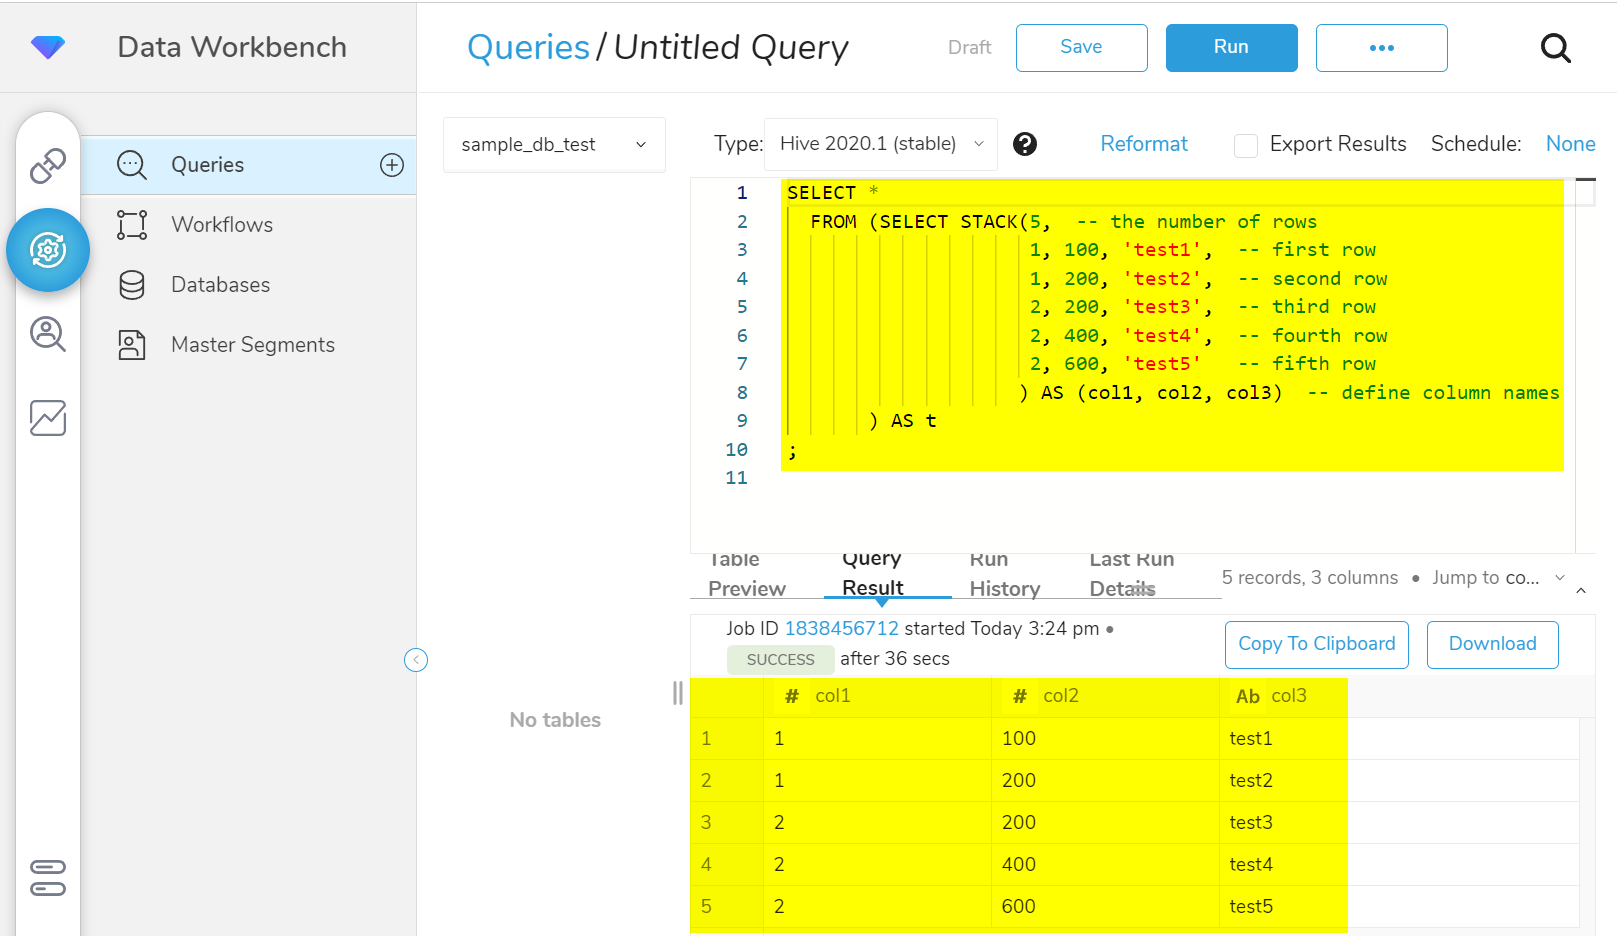Open the sample_db_test database dropdown
1617x936 pixels.
pos(554,144)
